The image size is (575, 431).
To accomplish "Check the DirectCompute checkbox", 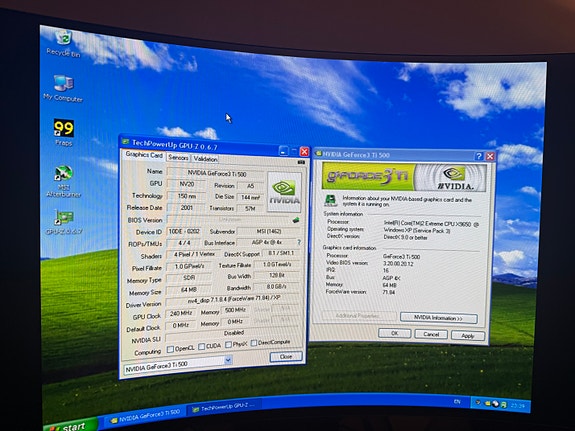I will (254, 343).
